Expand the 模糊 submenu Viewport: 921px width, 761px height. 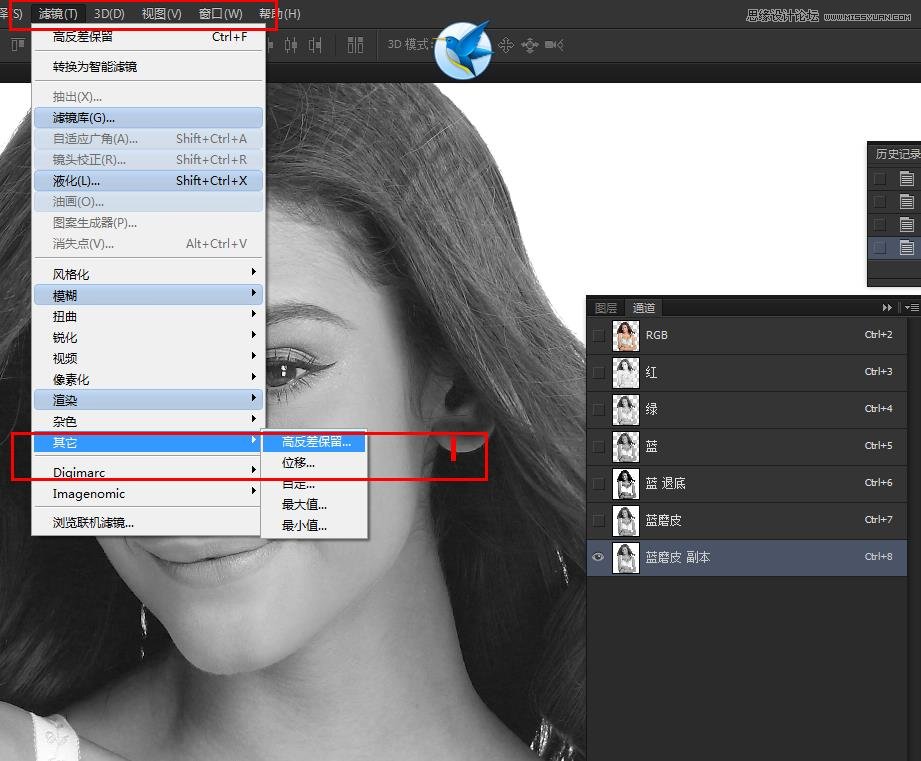148,295
